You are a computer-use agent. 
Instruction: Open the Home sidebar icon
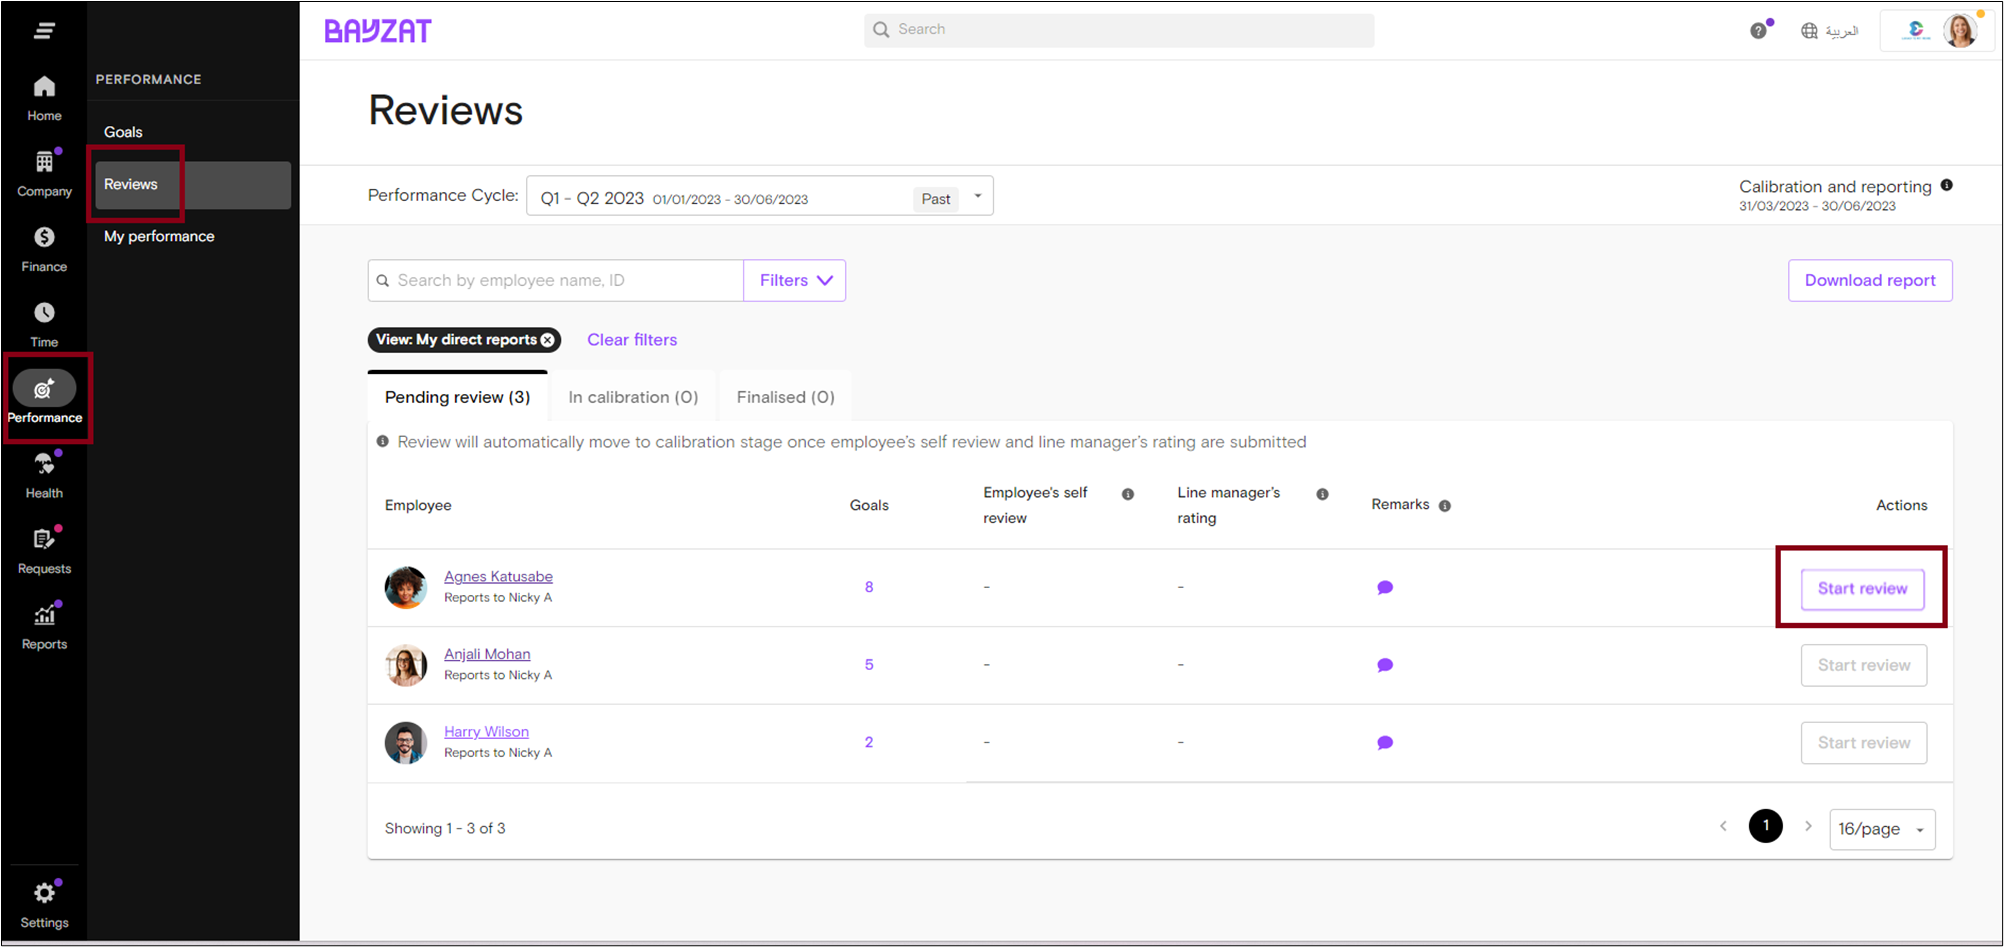click(44, 88)
